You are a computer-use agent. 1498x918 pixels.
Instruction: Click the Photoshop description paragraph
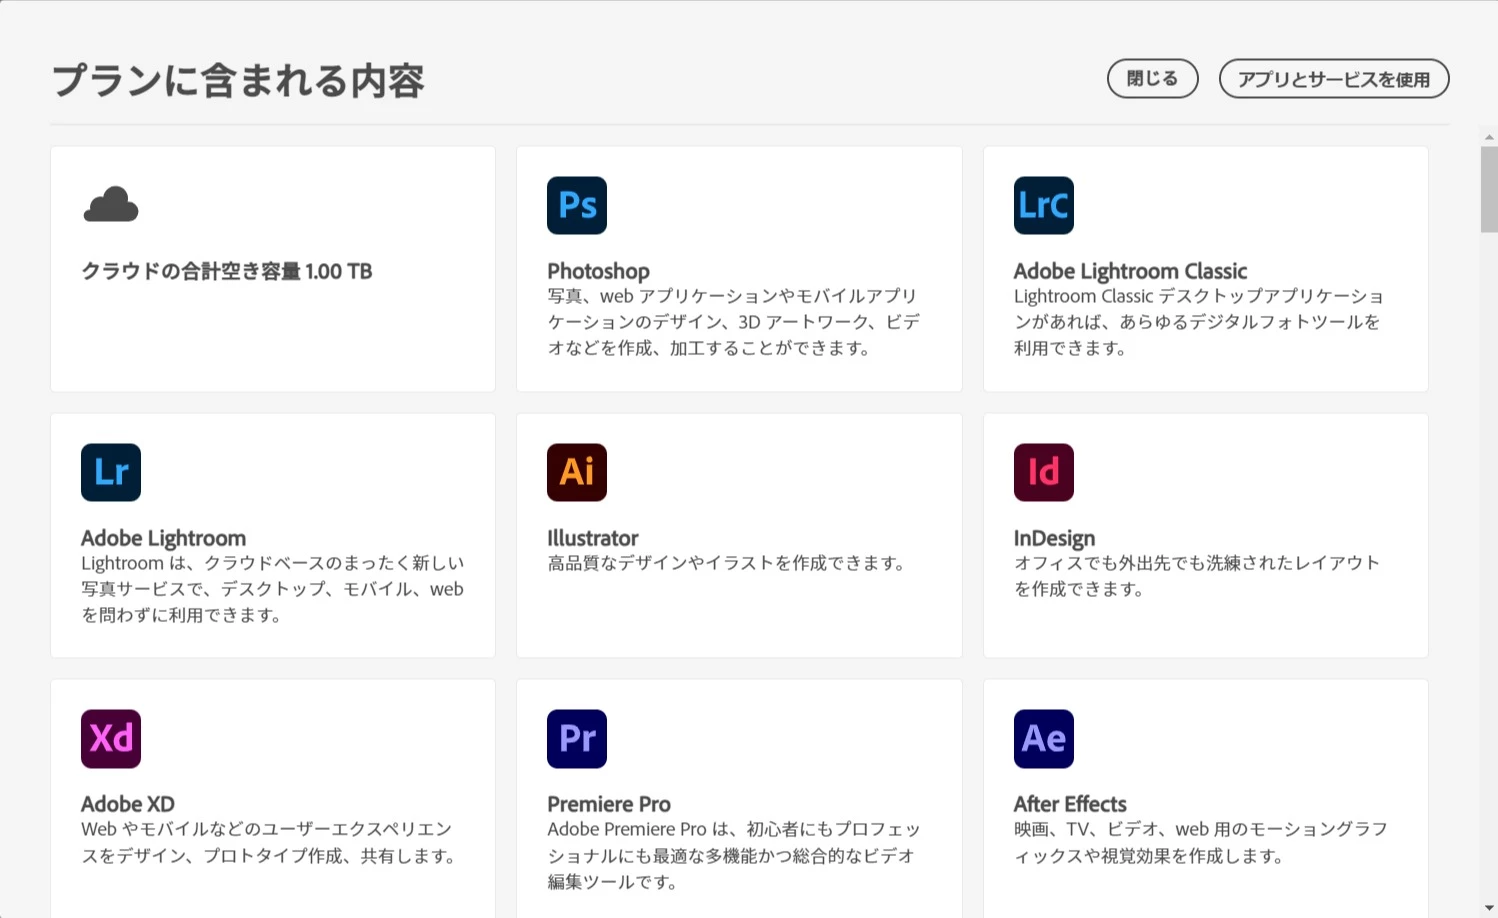click(x=734, y=322)
